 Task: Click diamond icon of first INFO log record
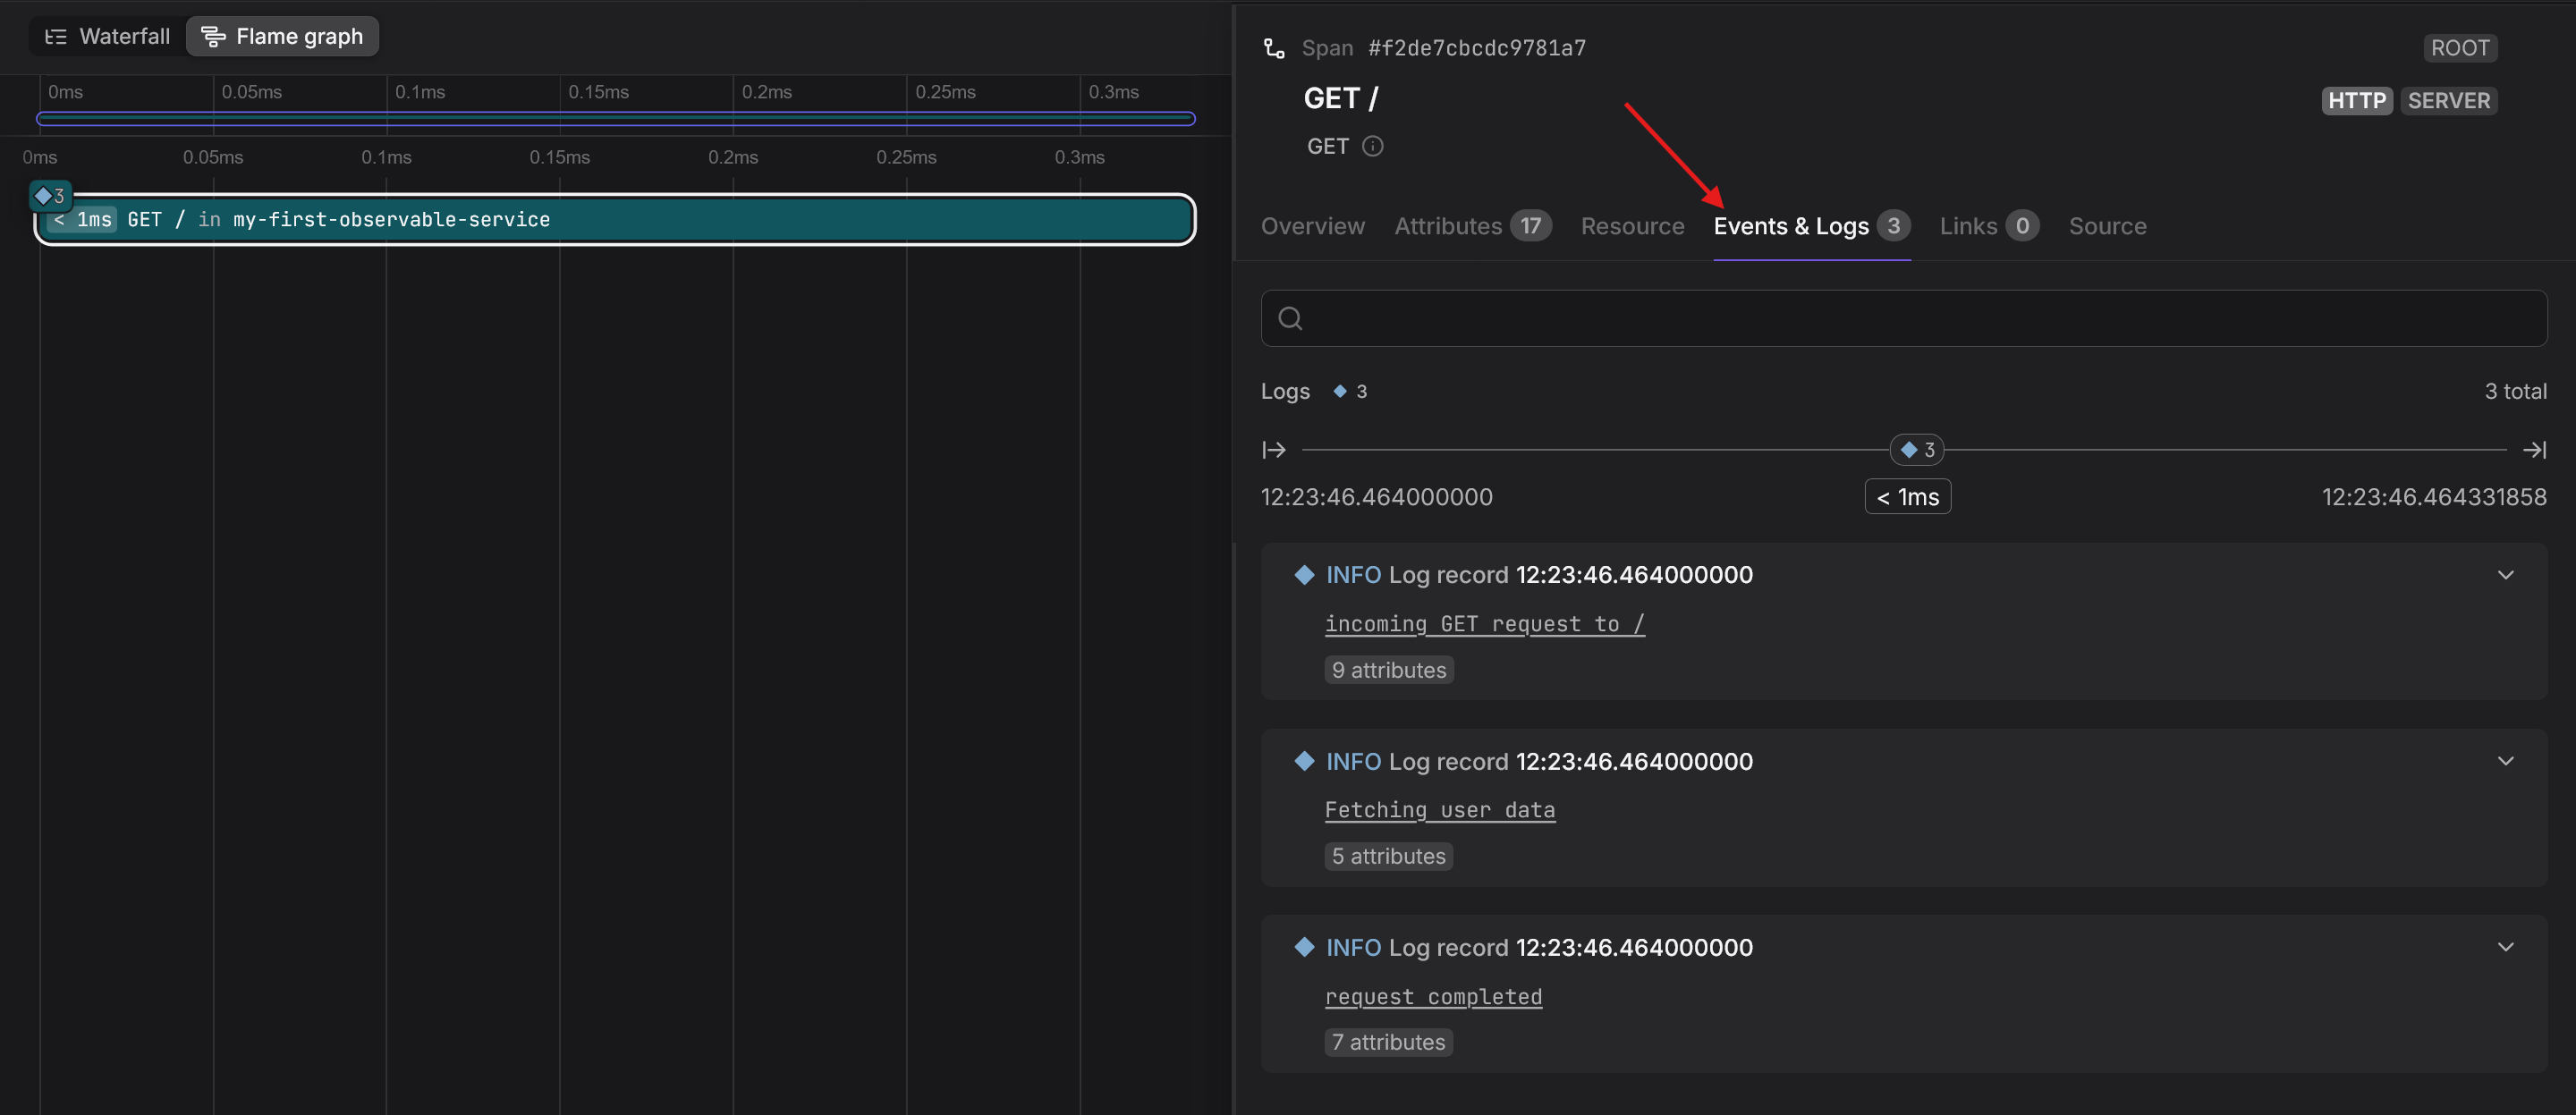click(1304, 574)
